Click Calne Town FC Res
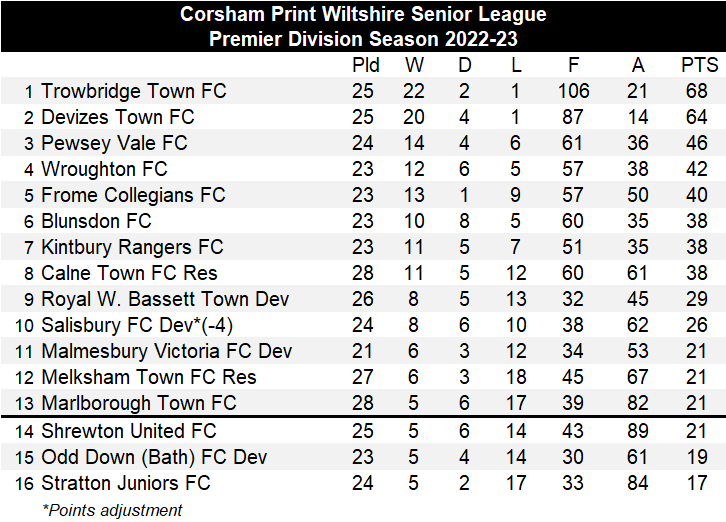 (129, 273)
